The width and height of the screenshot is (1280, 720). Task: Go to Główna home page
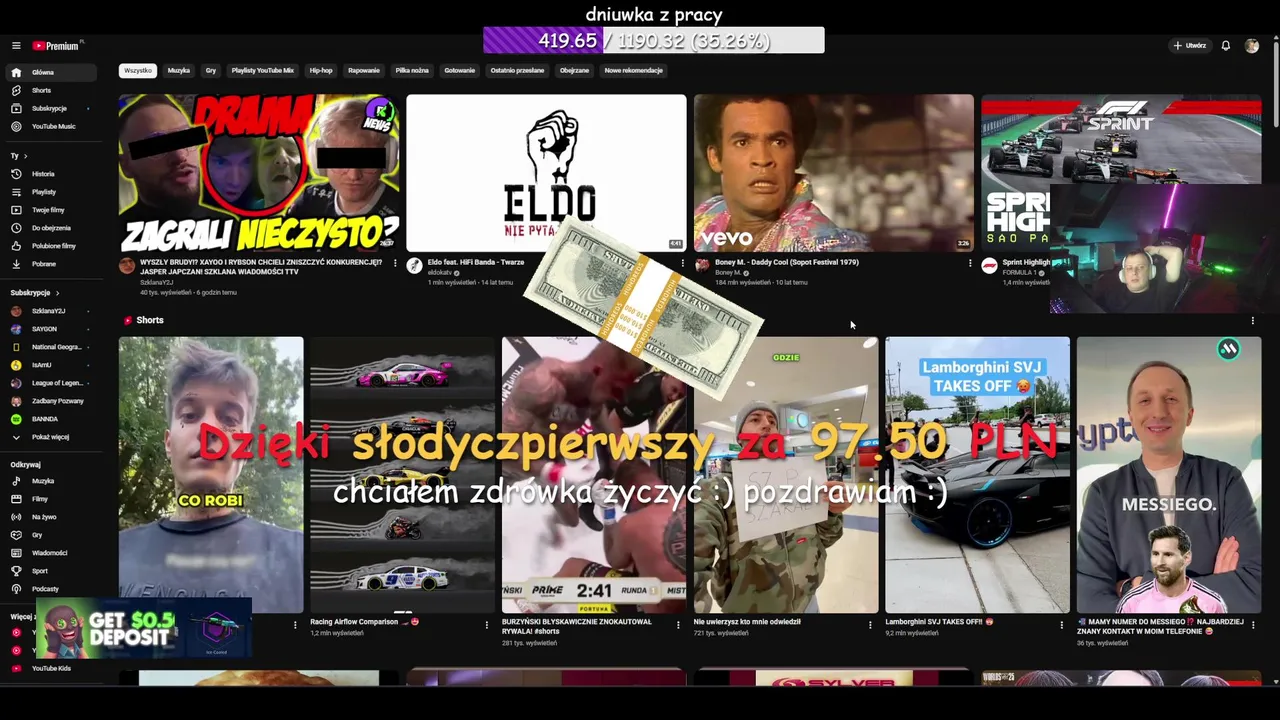pyautogui.click(x=53, y=73)
